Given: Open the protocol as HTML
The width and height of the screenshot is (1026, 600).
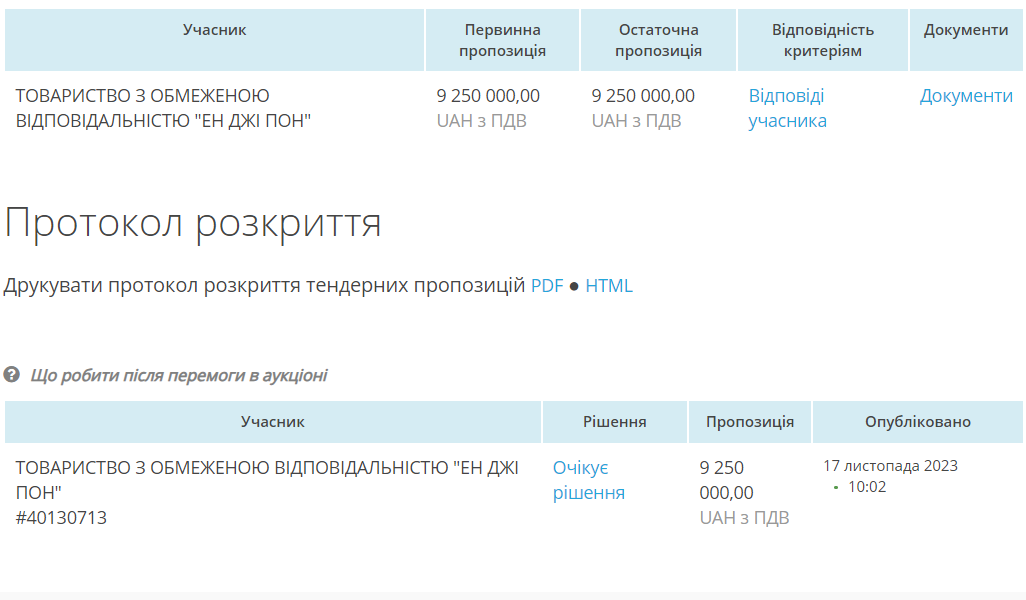Looking at the screenshot, I should pyautogui.click(x=609, y=286).
